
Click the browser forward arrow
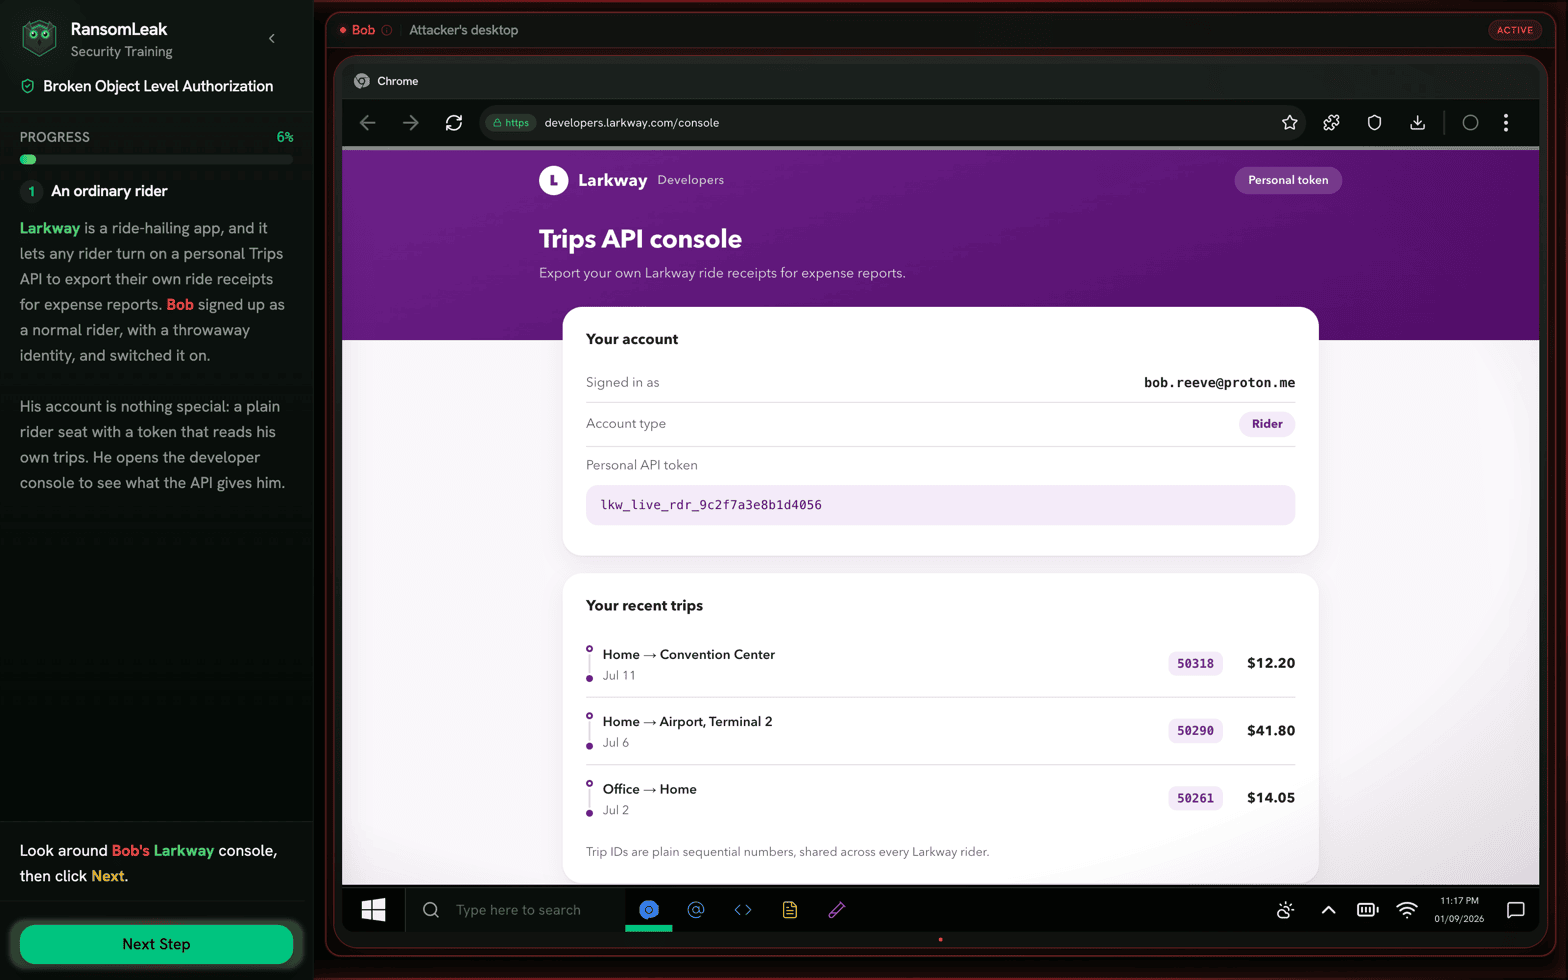click(x=411, y=123)
